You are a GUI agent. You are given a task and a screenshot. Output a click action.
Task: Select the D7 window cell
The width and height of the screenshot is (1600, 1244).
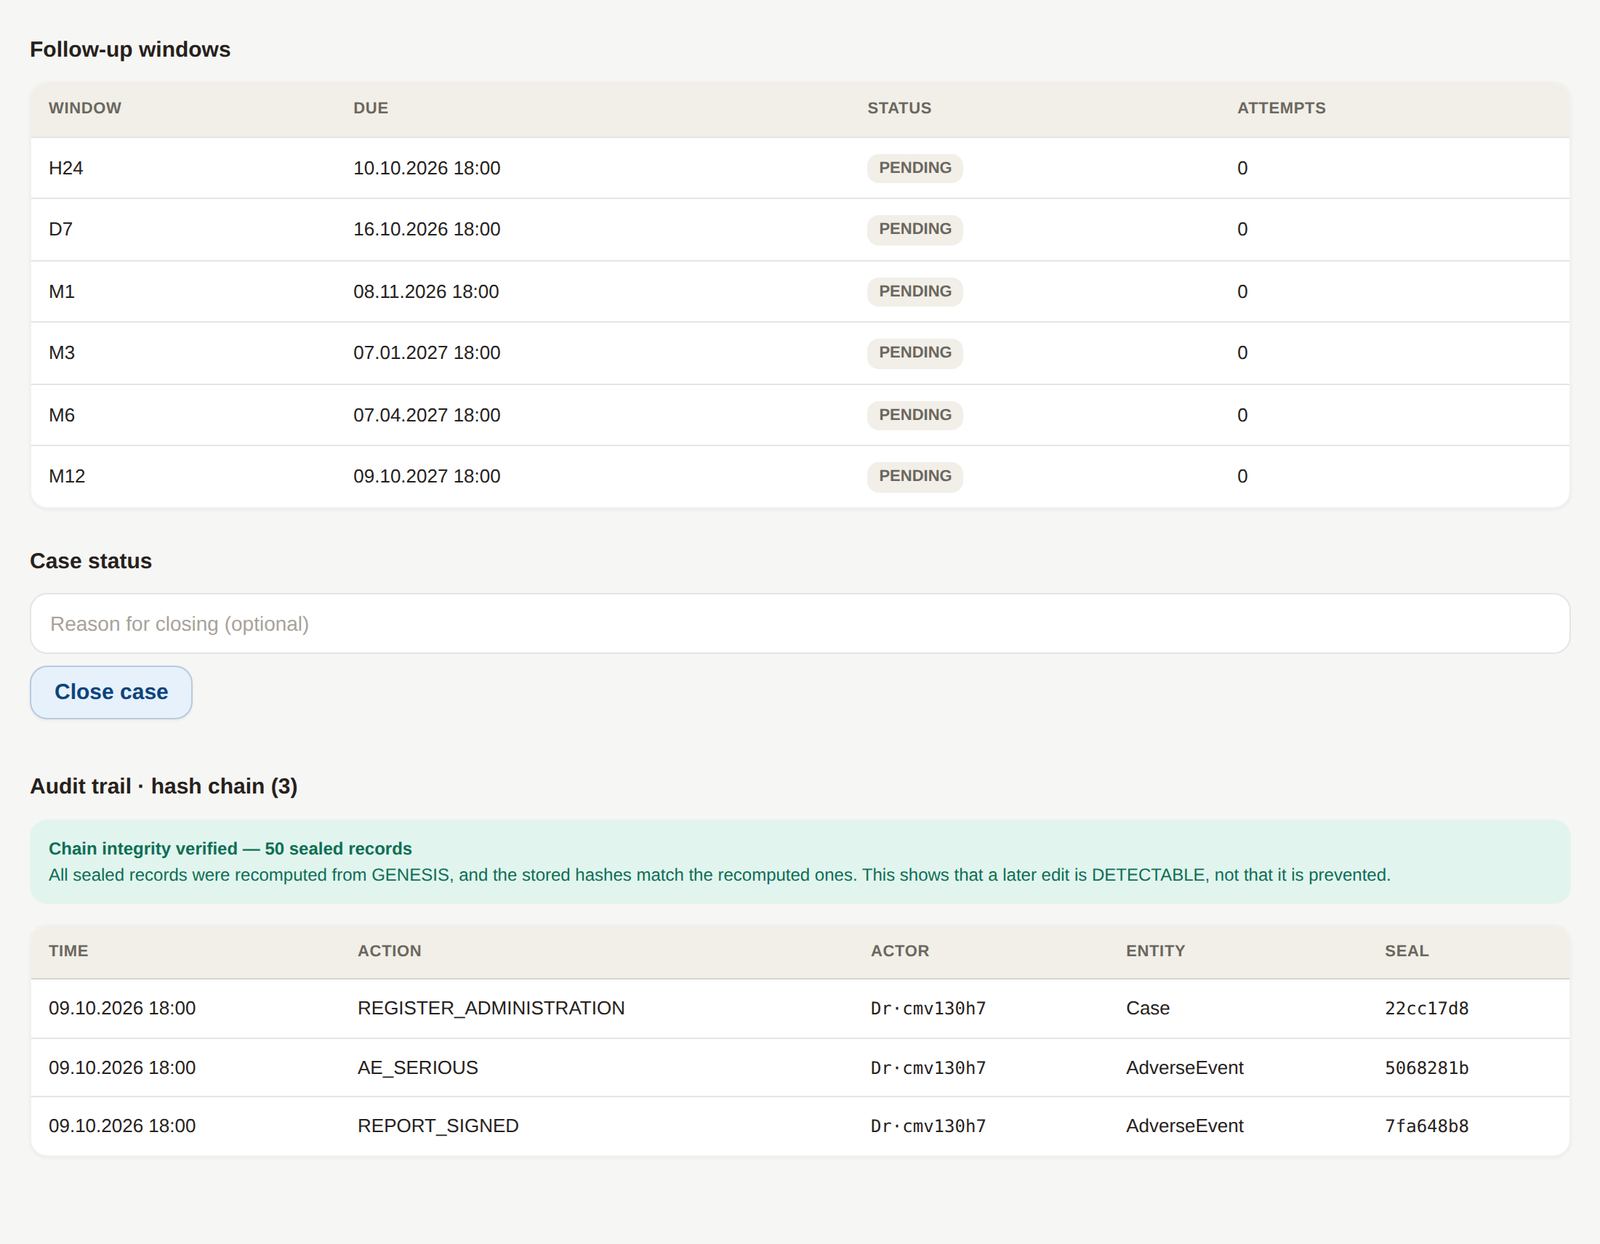[x=61, y=229]
